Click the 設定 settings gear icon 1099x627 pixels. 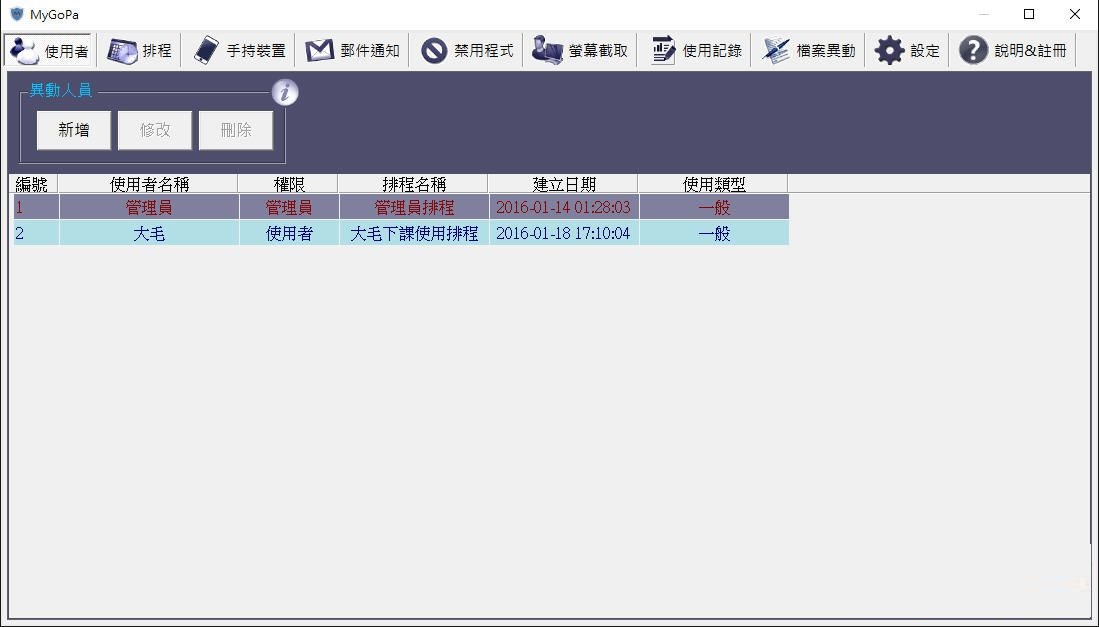[x=889, y=50]
